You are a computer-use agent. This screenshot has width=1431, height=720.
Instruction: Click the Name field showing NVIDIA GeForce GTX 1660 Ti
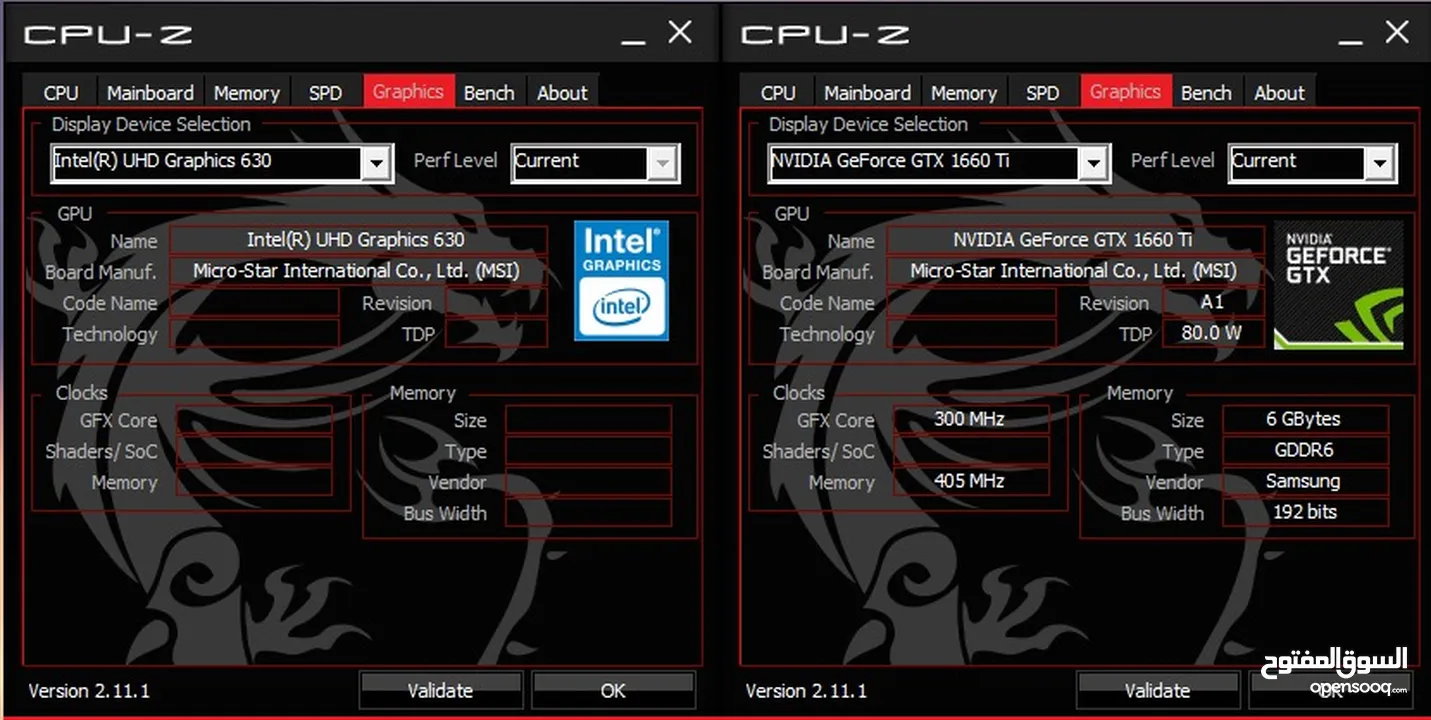(x=1075, y=240)
